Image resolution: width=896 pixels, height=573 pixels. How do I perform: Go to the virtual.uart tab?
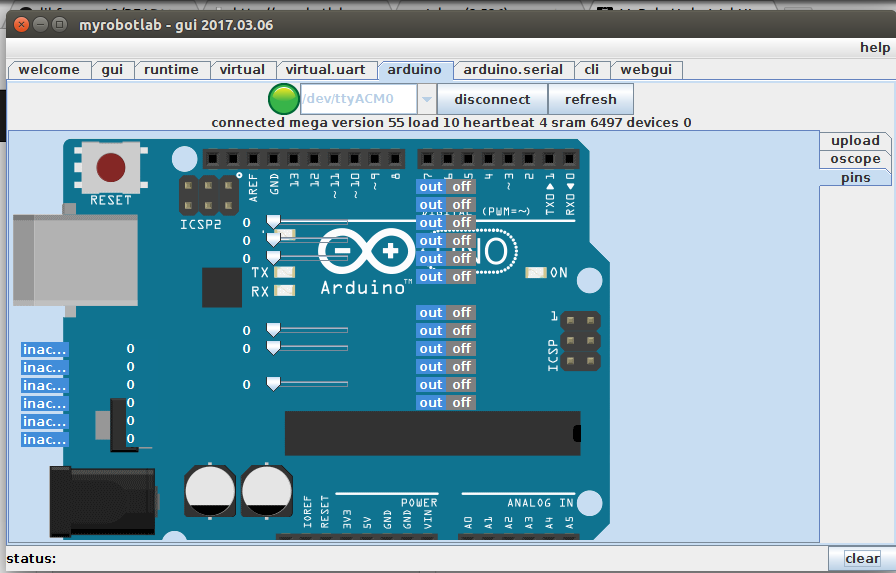coord(326,70)
